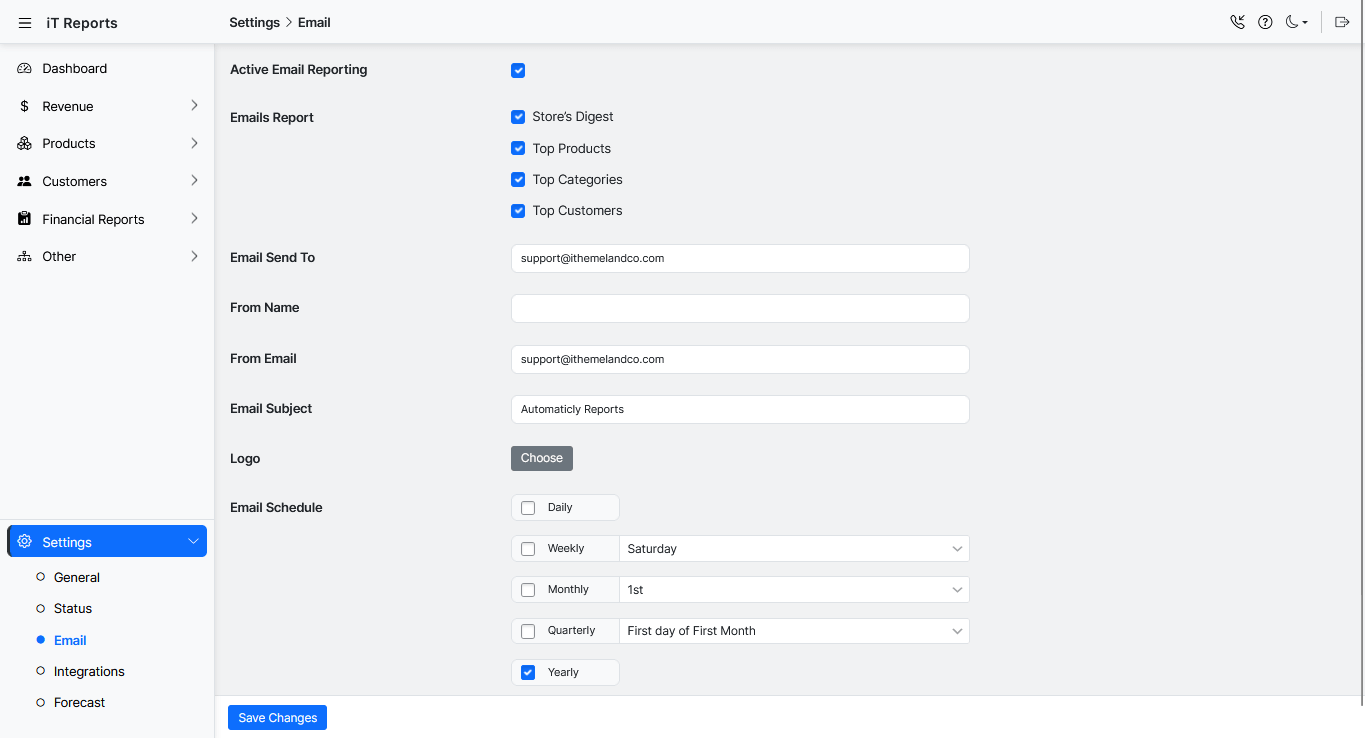1365x738 pixels.
Task: Click the Settings gear icon
Action: point(25,542)
